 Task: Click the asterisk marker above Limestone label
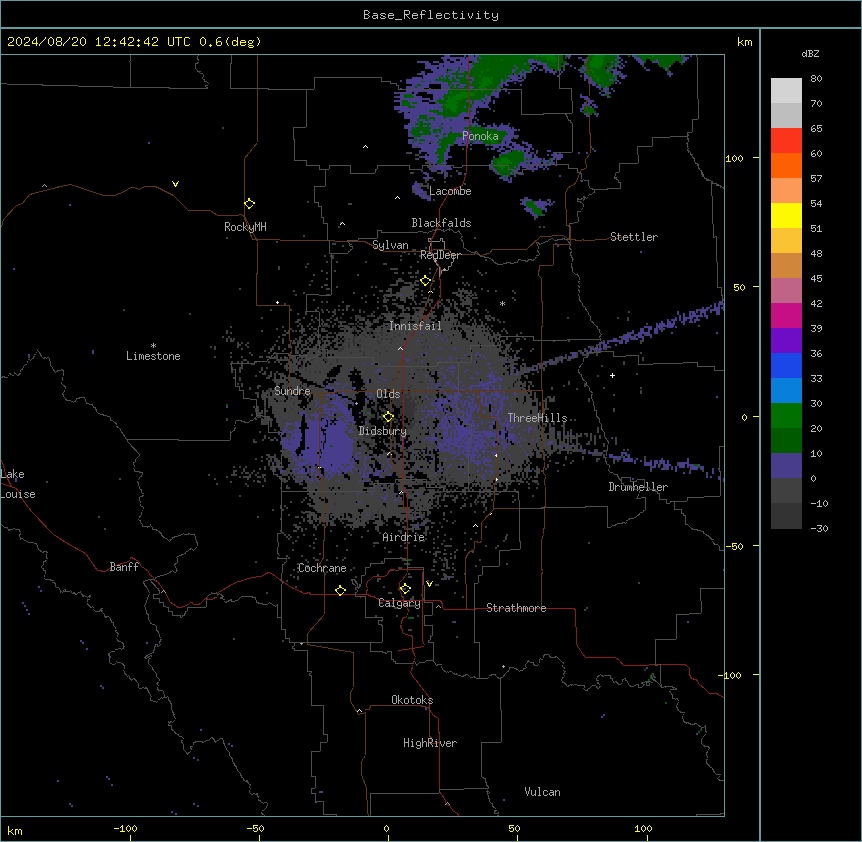pyautogui.click(x=153, y=346)
